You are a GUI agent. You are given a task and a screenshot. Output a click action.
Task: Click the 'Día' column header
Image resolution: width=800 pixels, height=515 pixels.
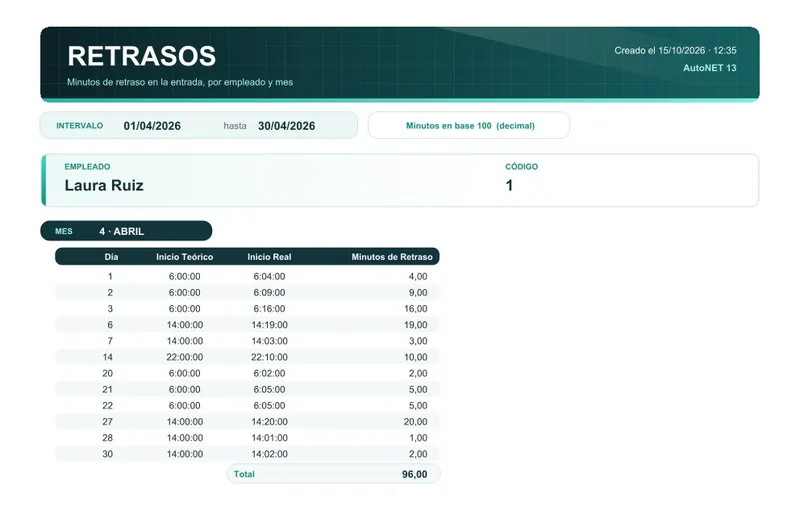coord(111,257)
